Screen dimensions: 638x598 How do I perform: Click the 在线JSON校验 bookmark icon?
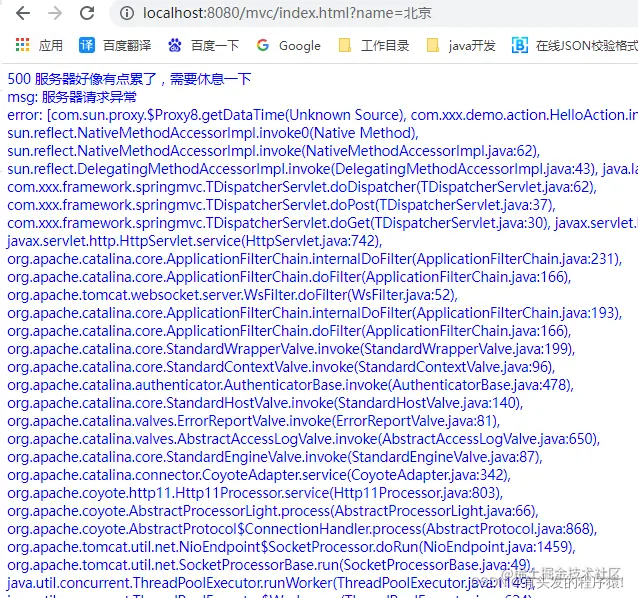coord(520,45)
